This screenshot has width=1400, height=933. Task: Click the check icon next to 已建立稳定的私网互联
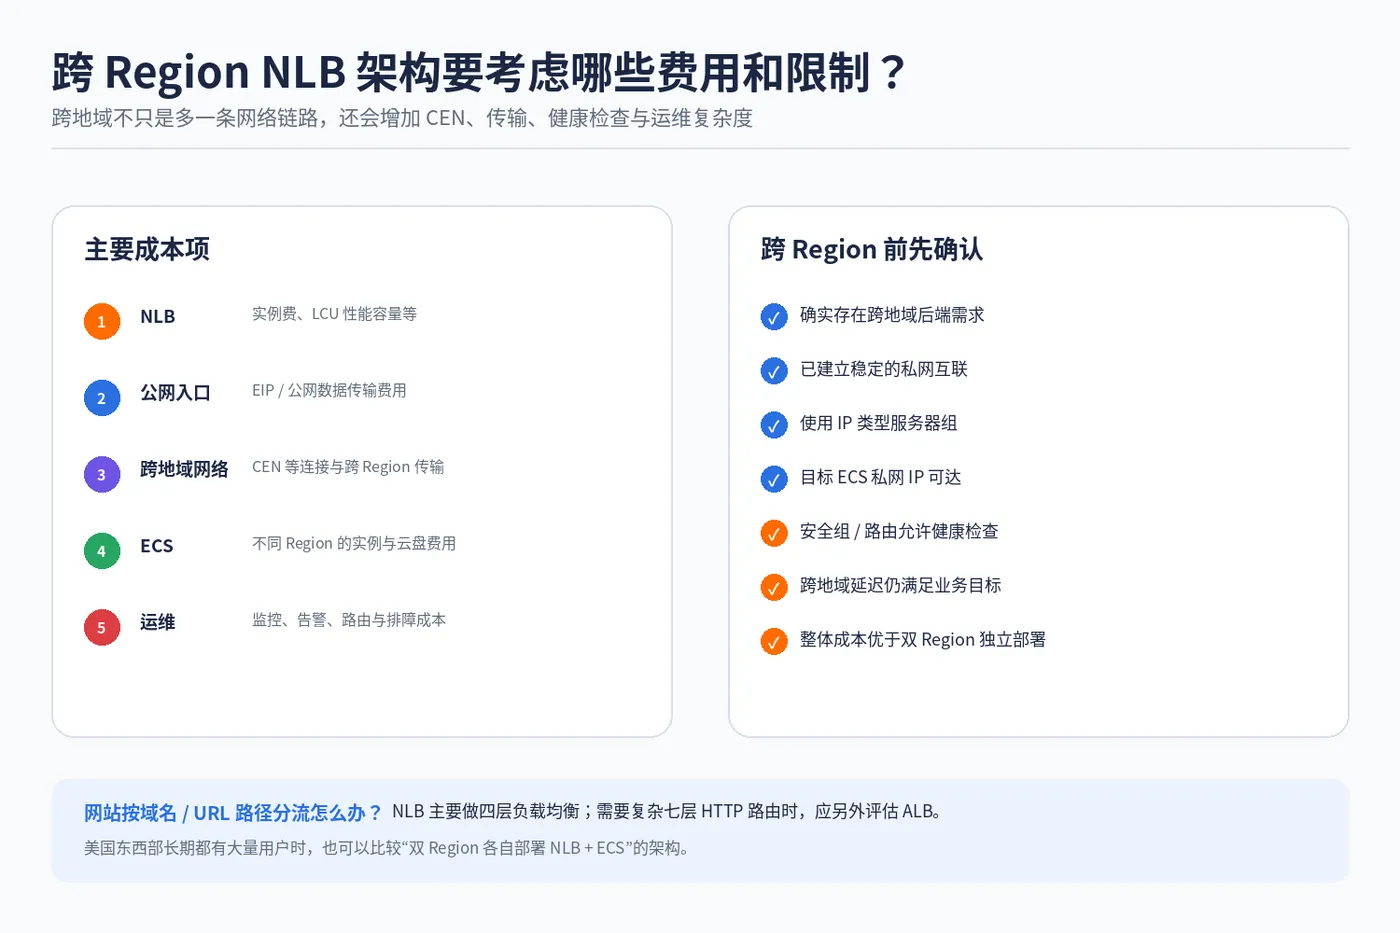point(774,371)
